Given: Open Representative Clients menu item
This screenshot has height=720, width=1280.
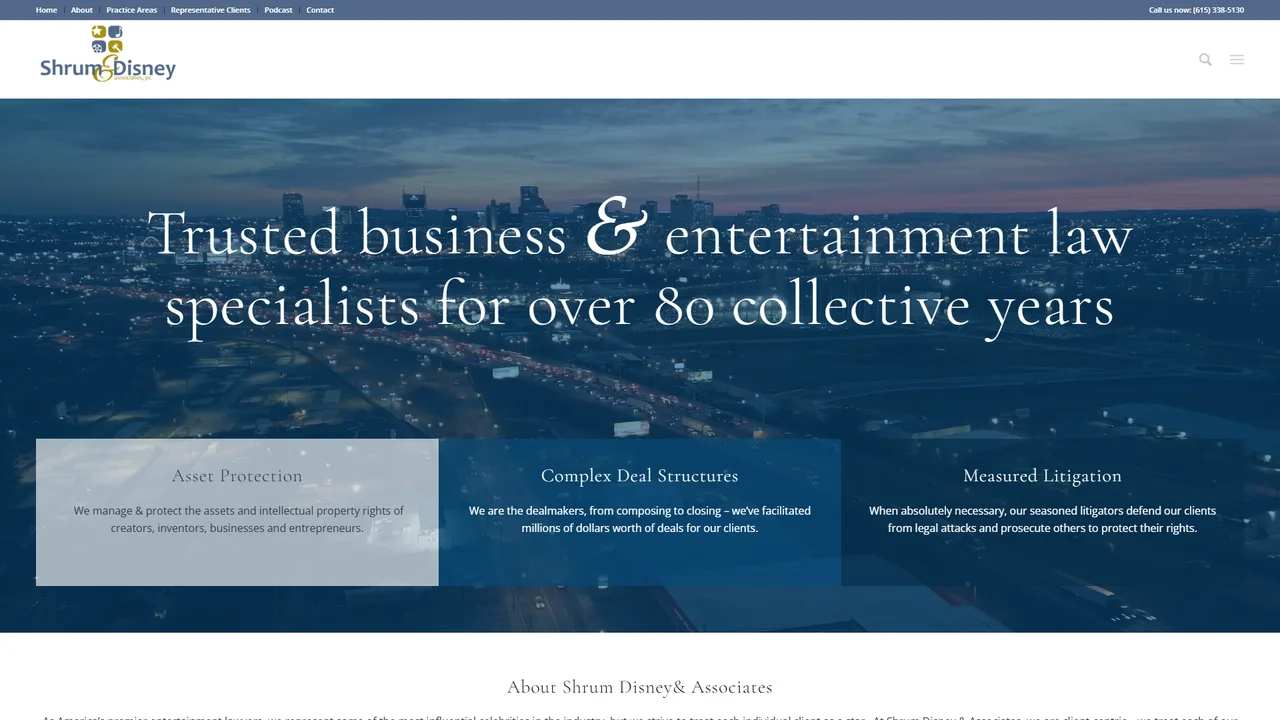Looking at the screenshot, I should (x=211, y=10).
